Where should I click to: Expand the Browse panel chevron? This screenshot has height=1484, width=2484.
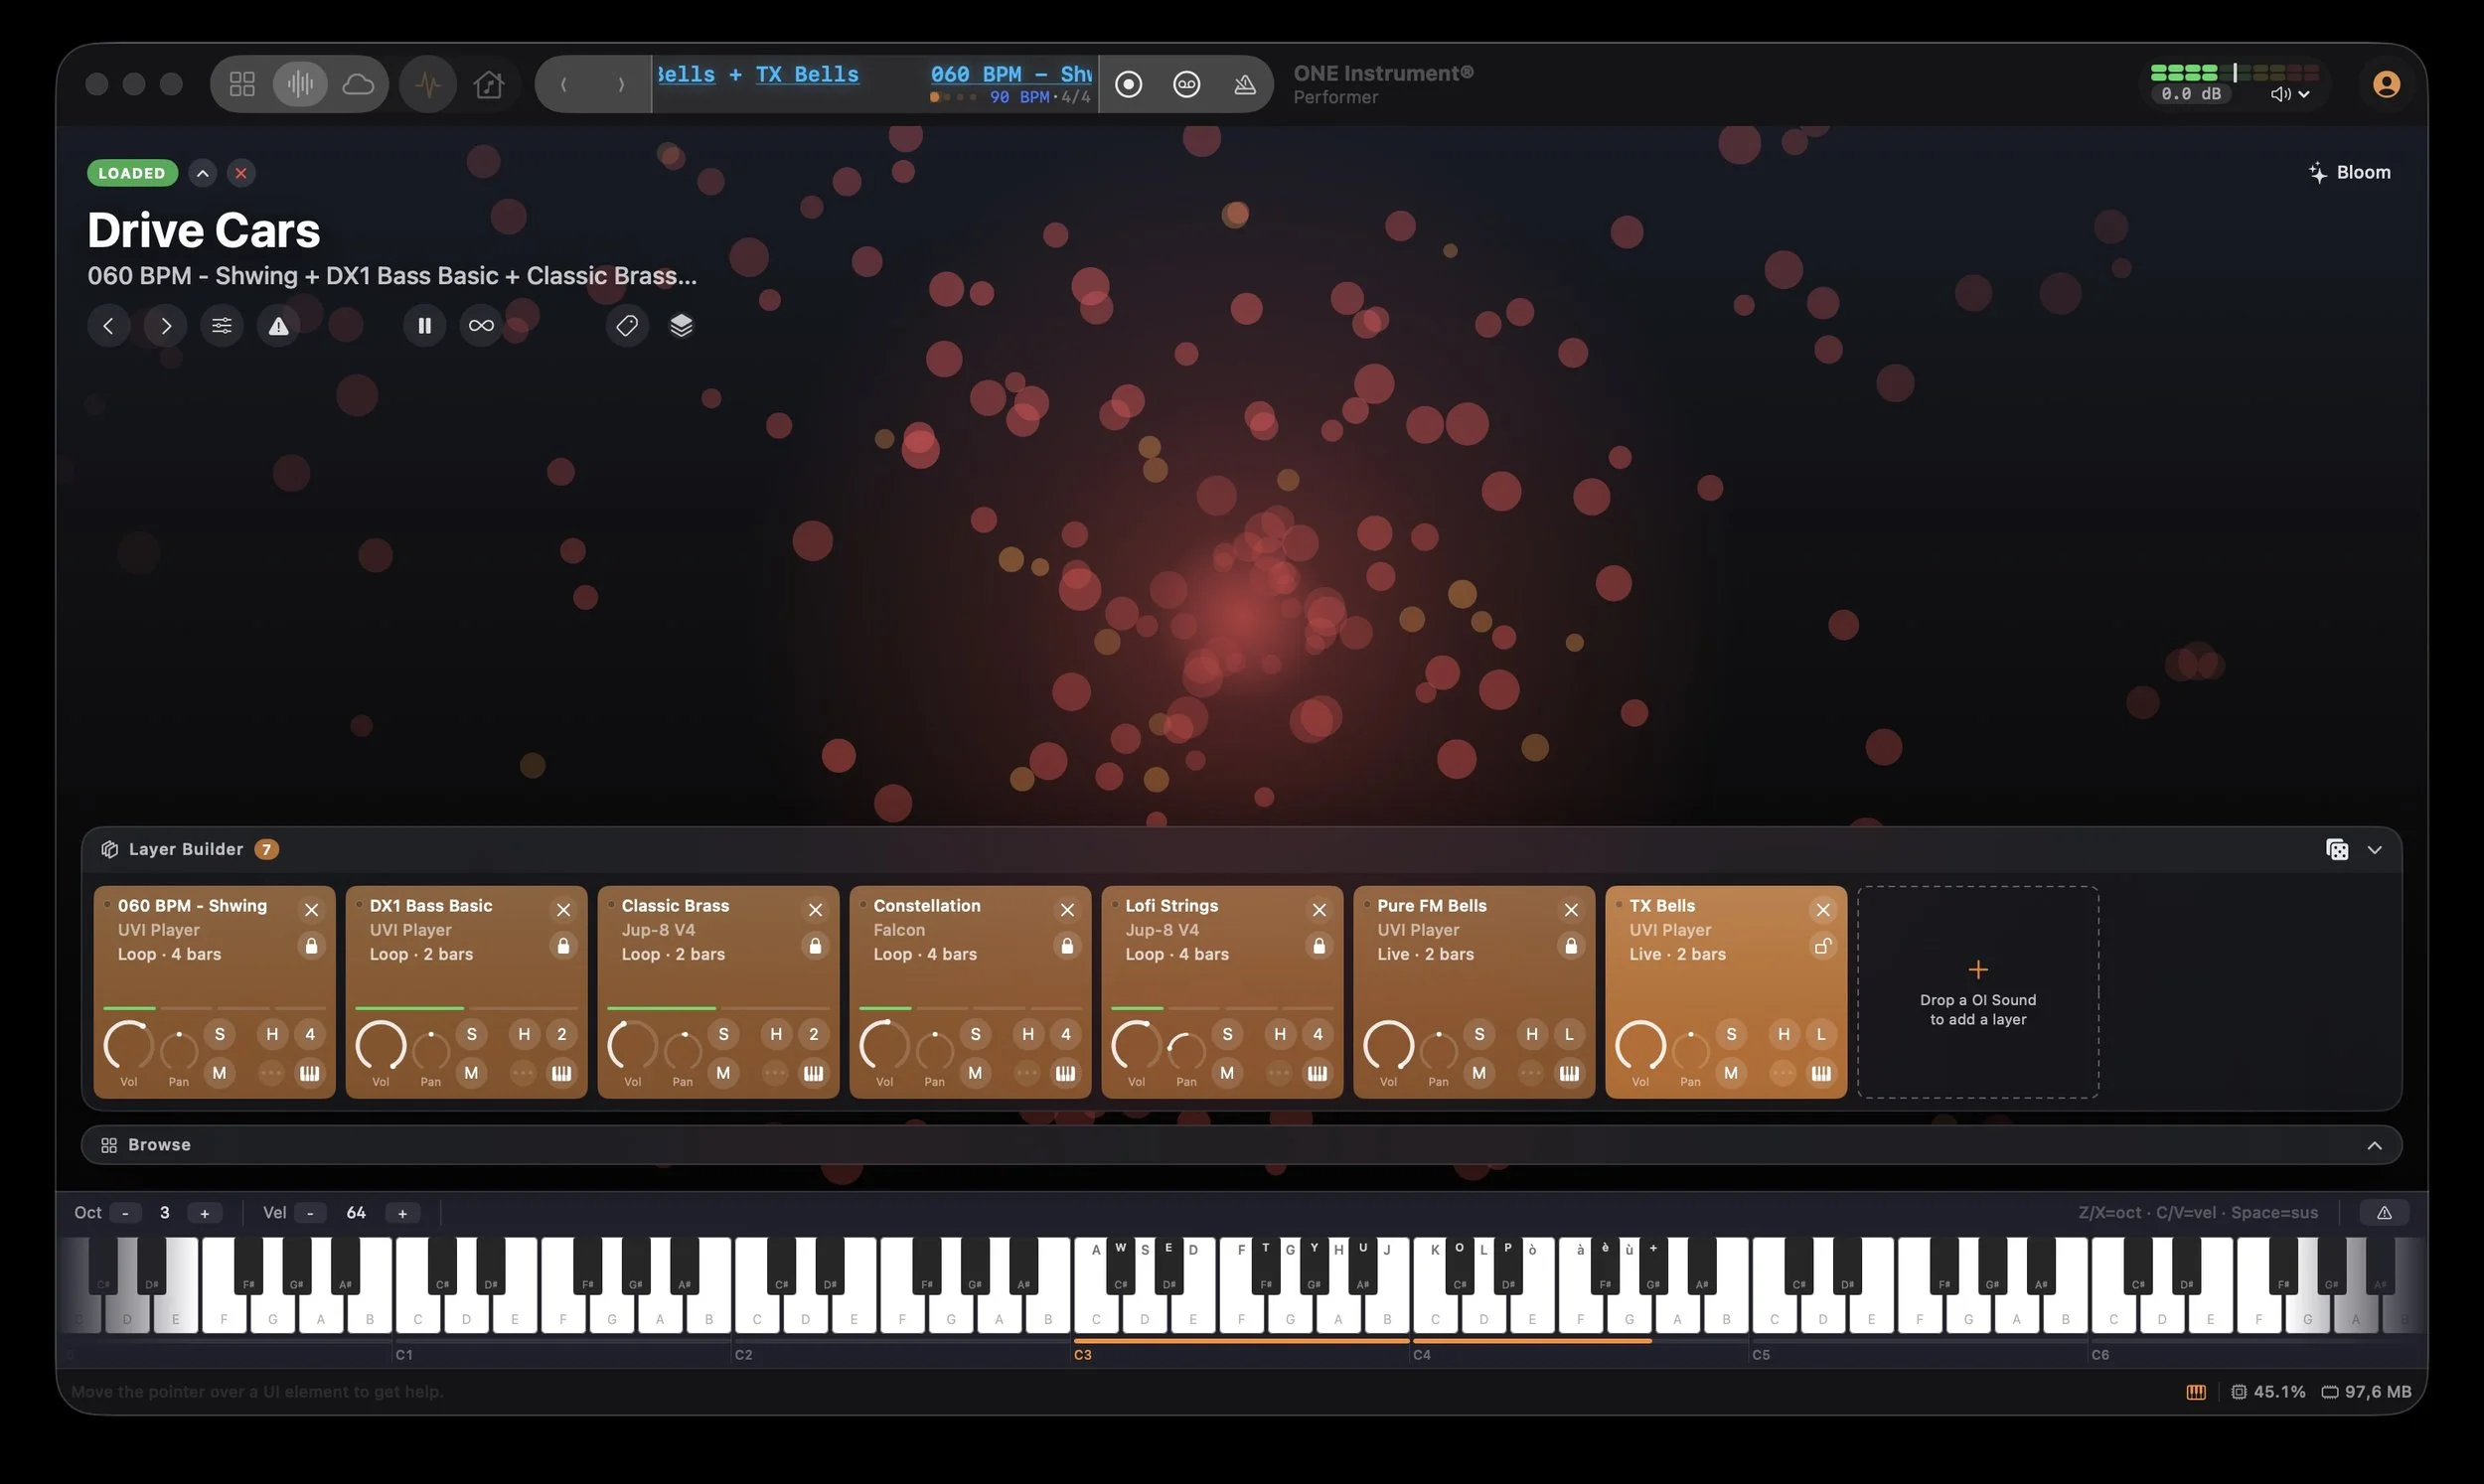pyautogui.click(x=2375, y=1145)
